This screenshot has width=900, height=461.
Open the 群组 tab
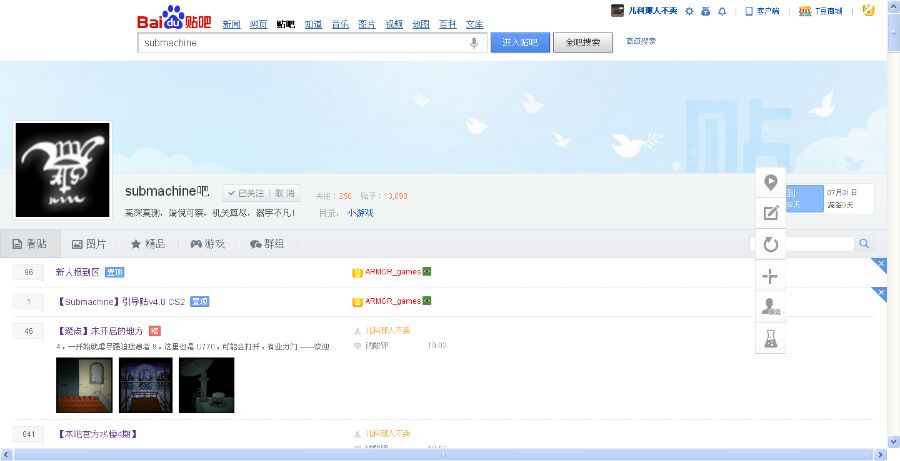(267, 244)
